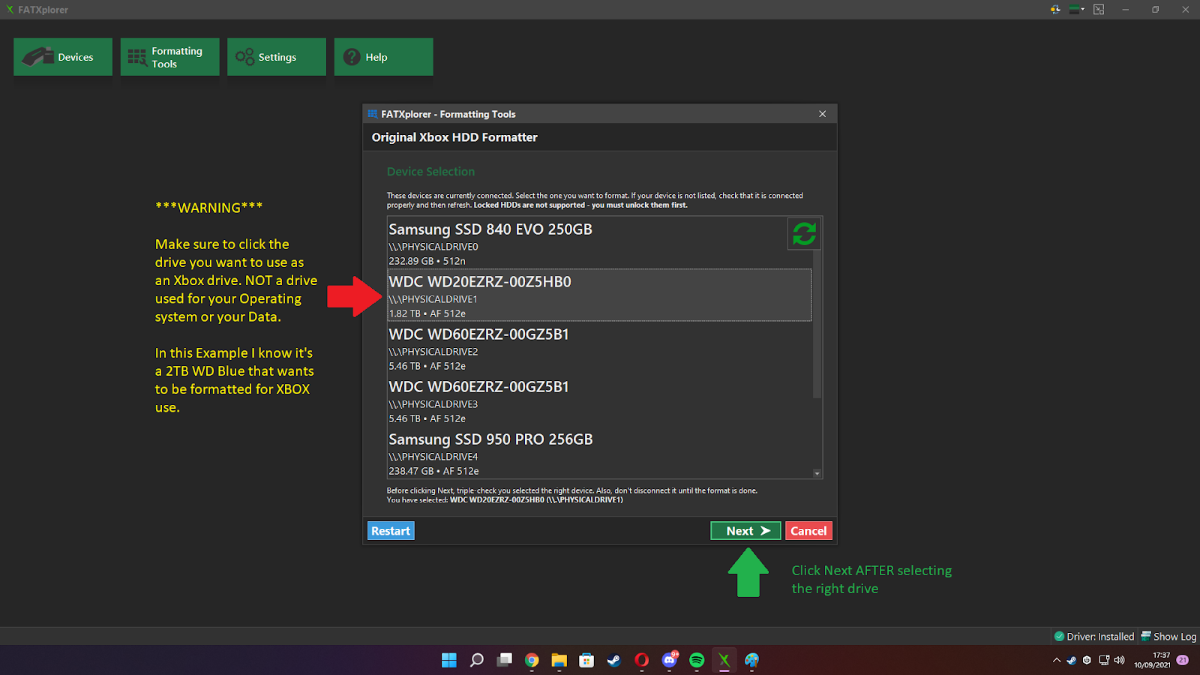Choose the WD60EZRZ drive on PHYSICALDRIVE3
The height and width of the screenshot is (675, 1200).
coord(599,399)
